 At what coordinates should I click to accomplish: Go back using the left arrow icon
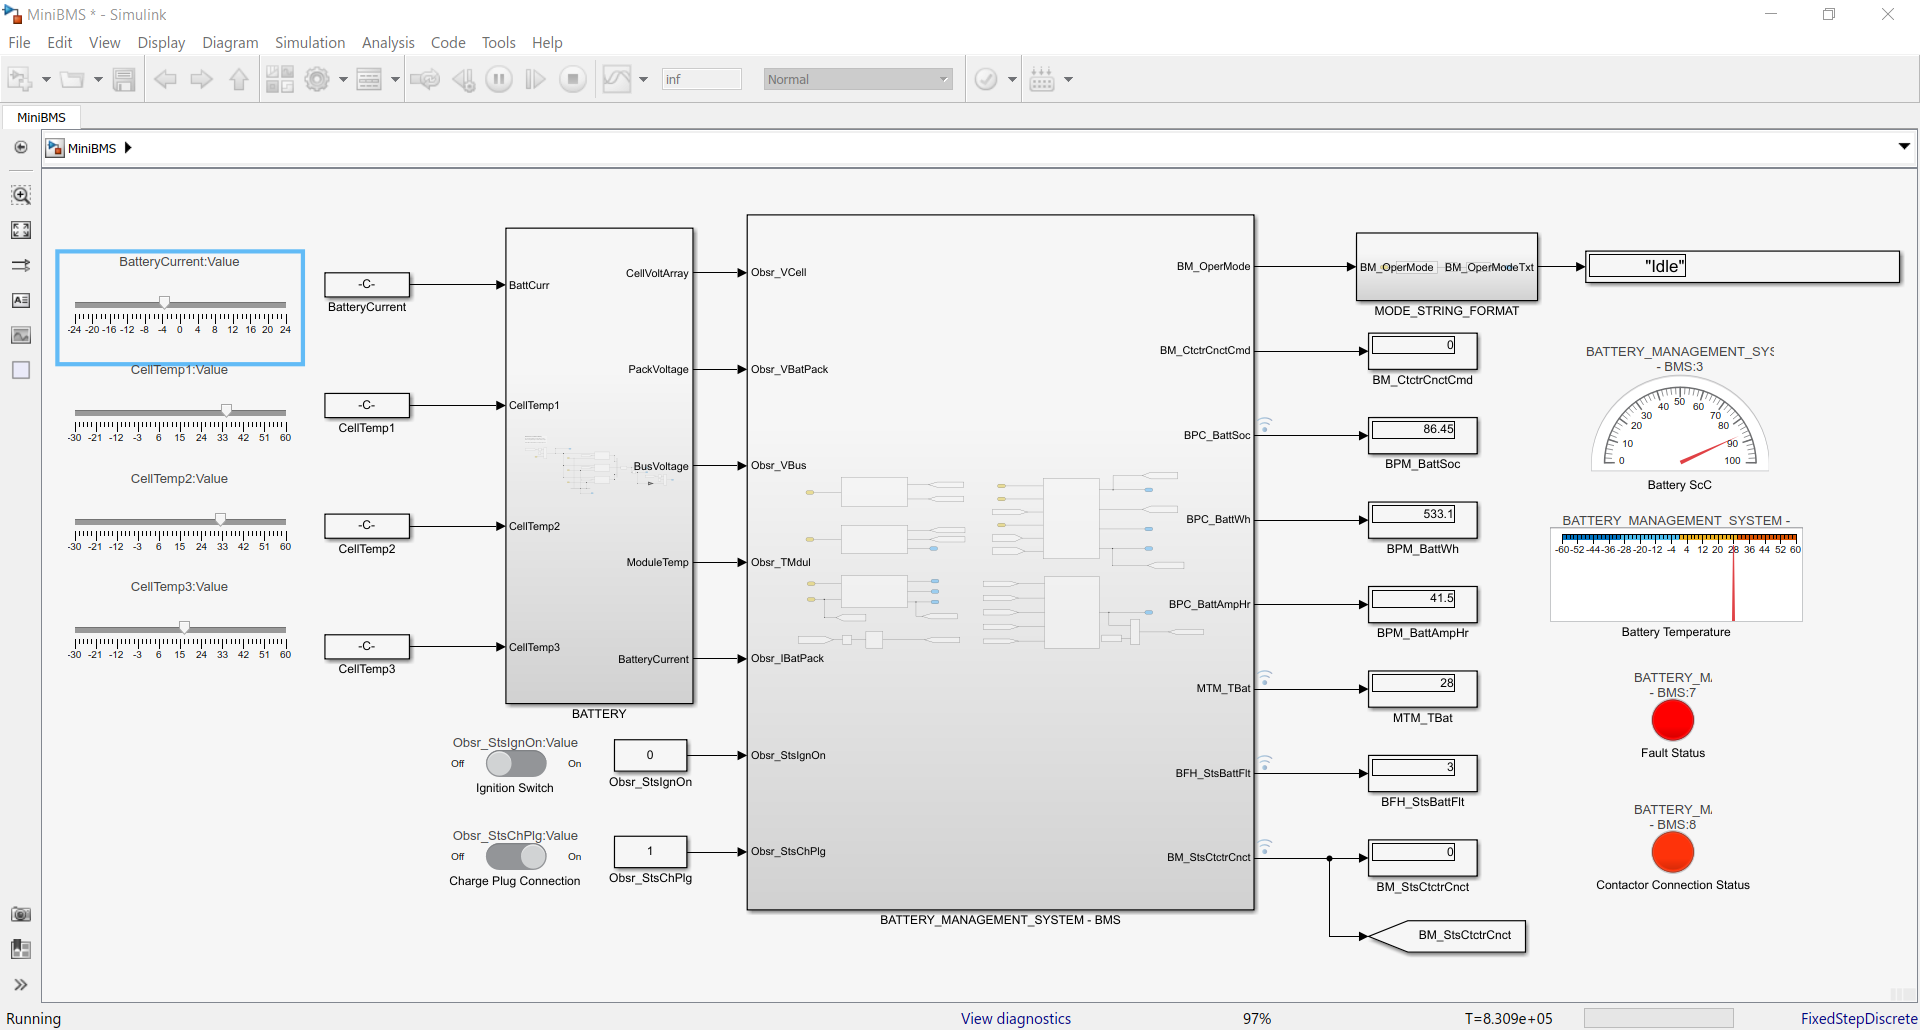(165, 79)
